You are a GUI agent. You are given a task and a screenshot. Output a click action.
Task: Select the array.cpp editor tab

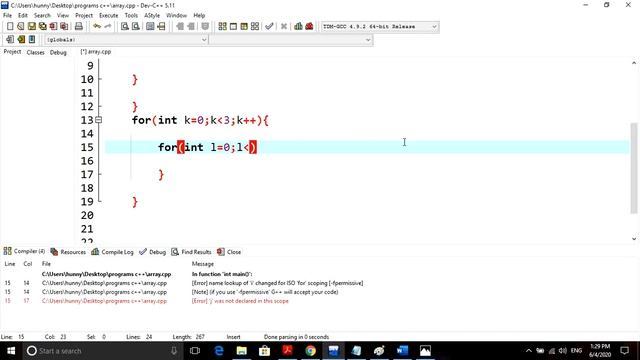[96, 52]
